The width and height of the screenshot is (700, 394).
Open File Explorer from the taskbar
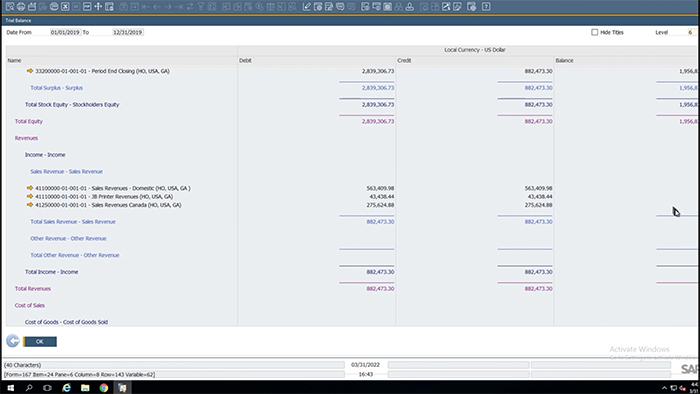coord(85,388)
